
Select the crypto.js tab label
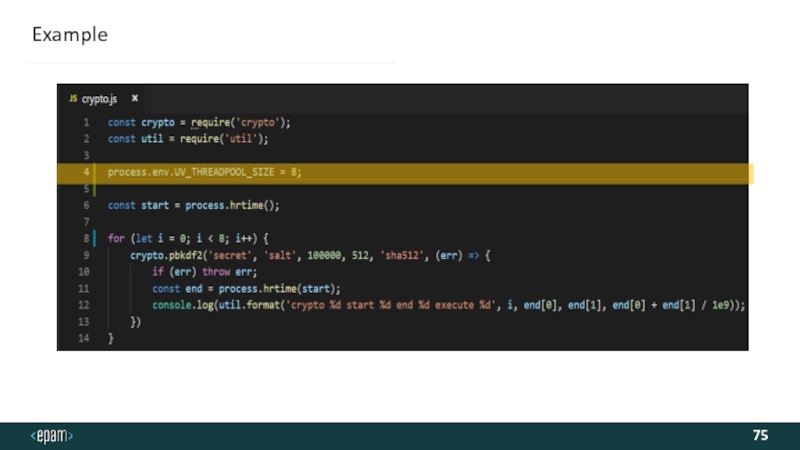(x=99, y=99)
